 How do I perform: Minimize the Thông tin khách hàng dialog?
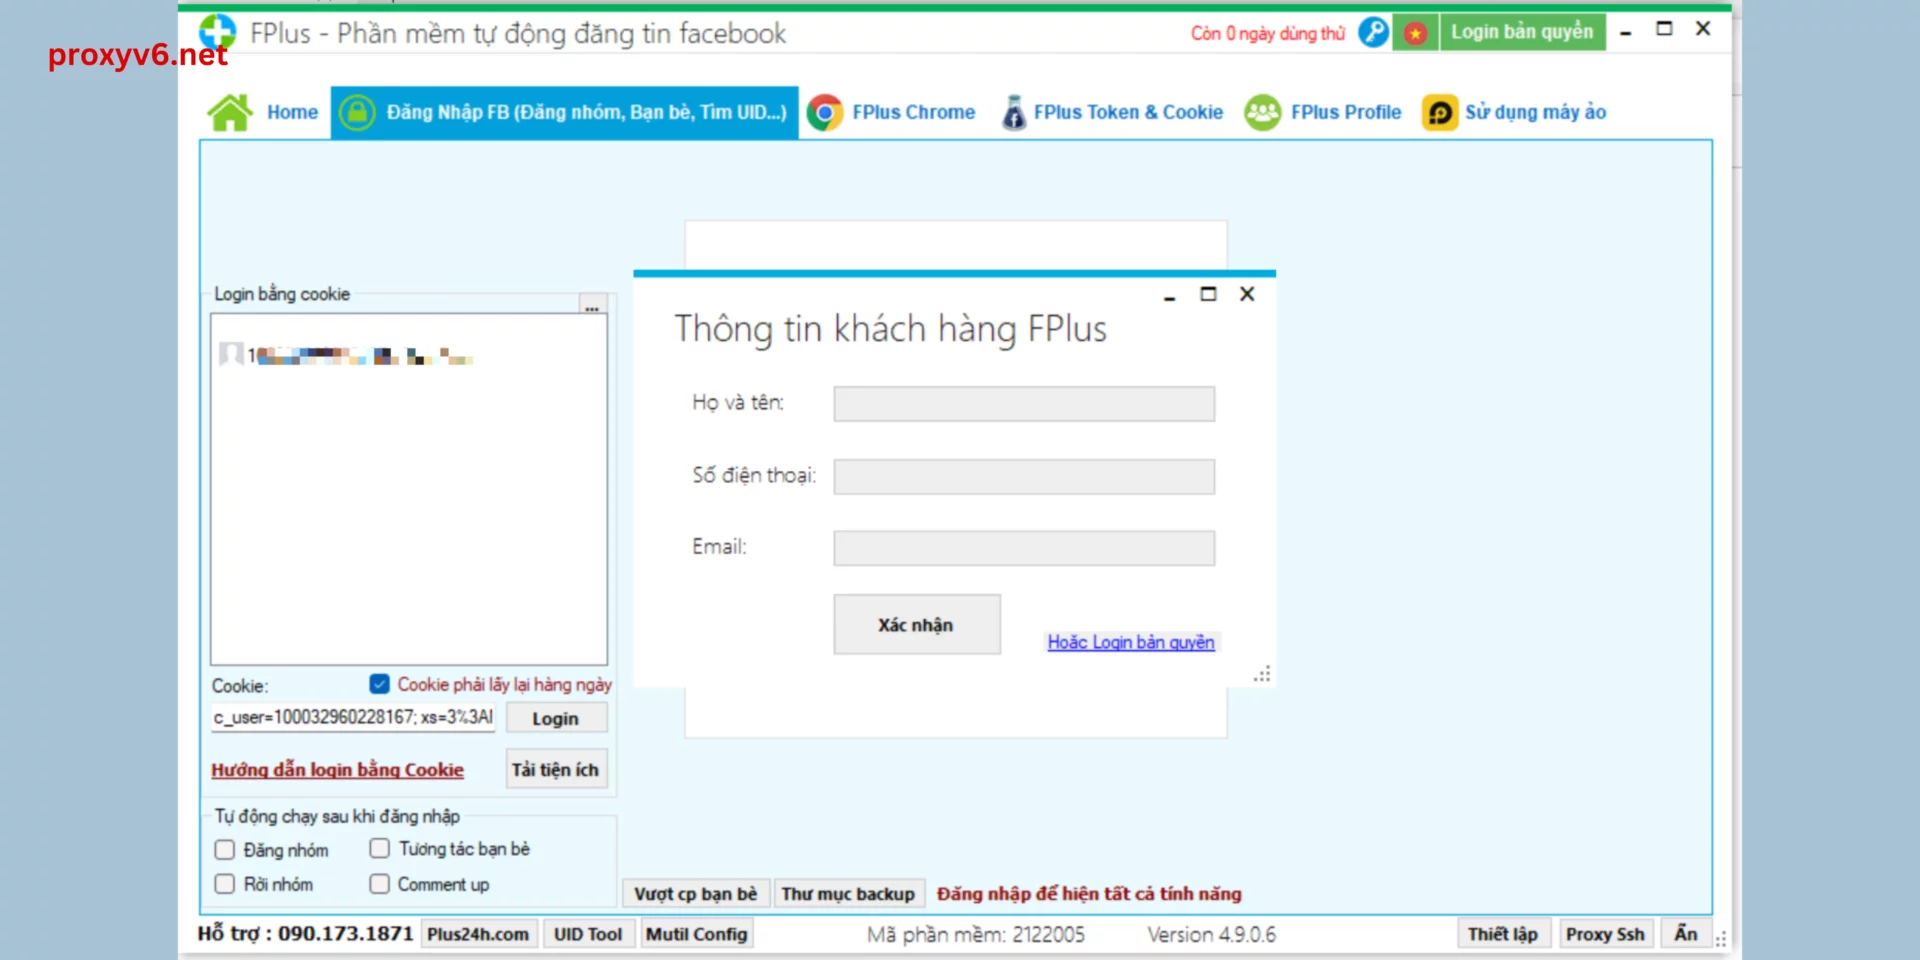pos(1169,296)
